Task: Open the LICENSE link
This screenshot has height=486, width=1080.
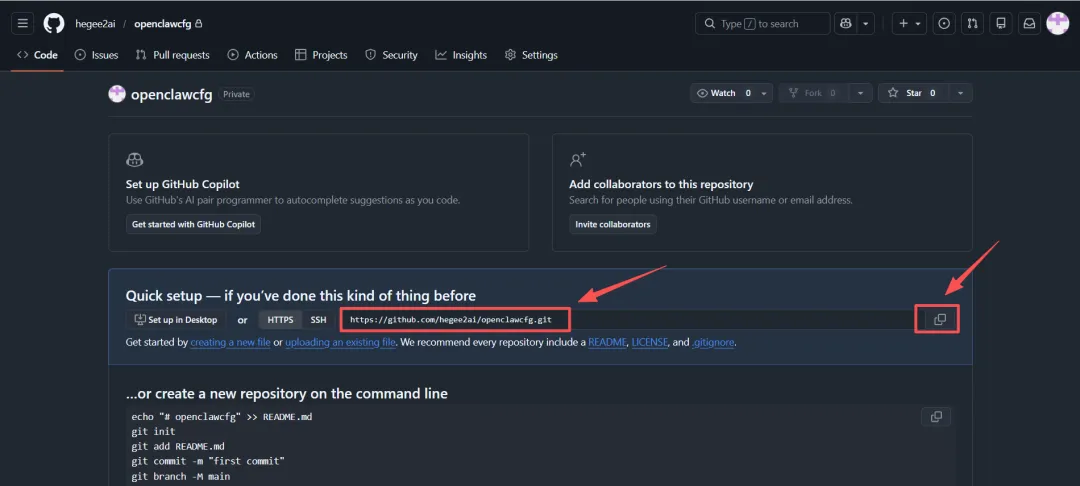Action: pos(650,342)
